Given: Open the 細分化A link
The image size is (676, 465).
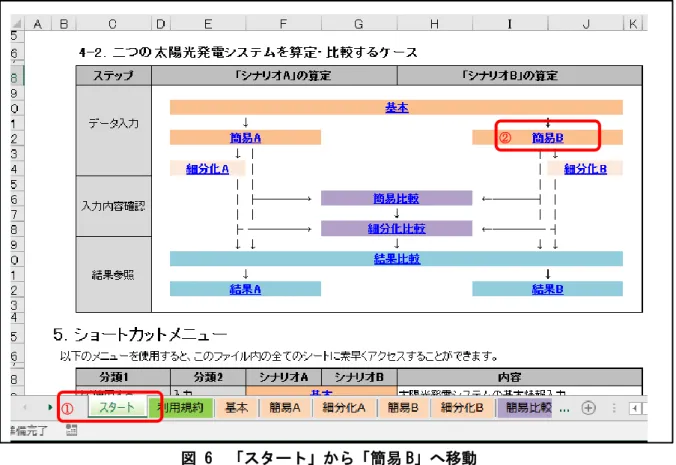Looking at the screenshot, I should point(207,169).
